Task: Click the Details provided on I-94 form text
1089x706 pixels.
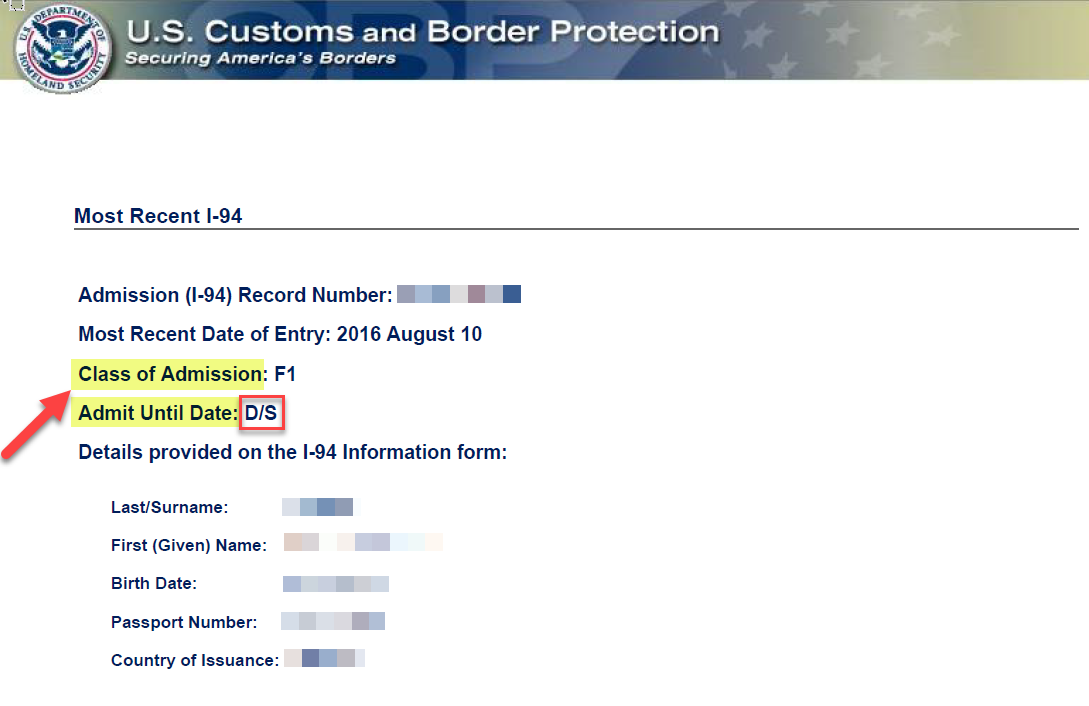Action: point(293,452)
